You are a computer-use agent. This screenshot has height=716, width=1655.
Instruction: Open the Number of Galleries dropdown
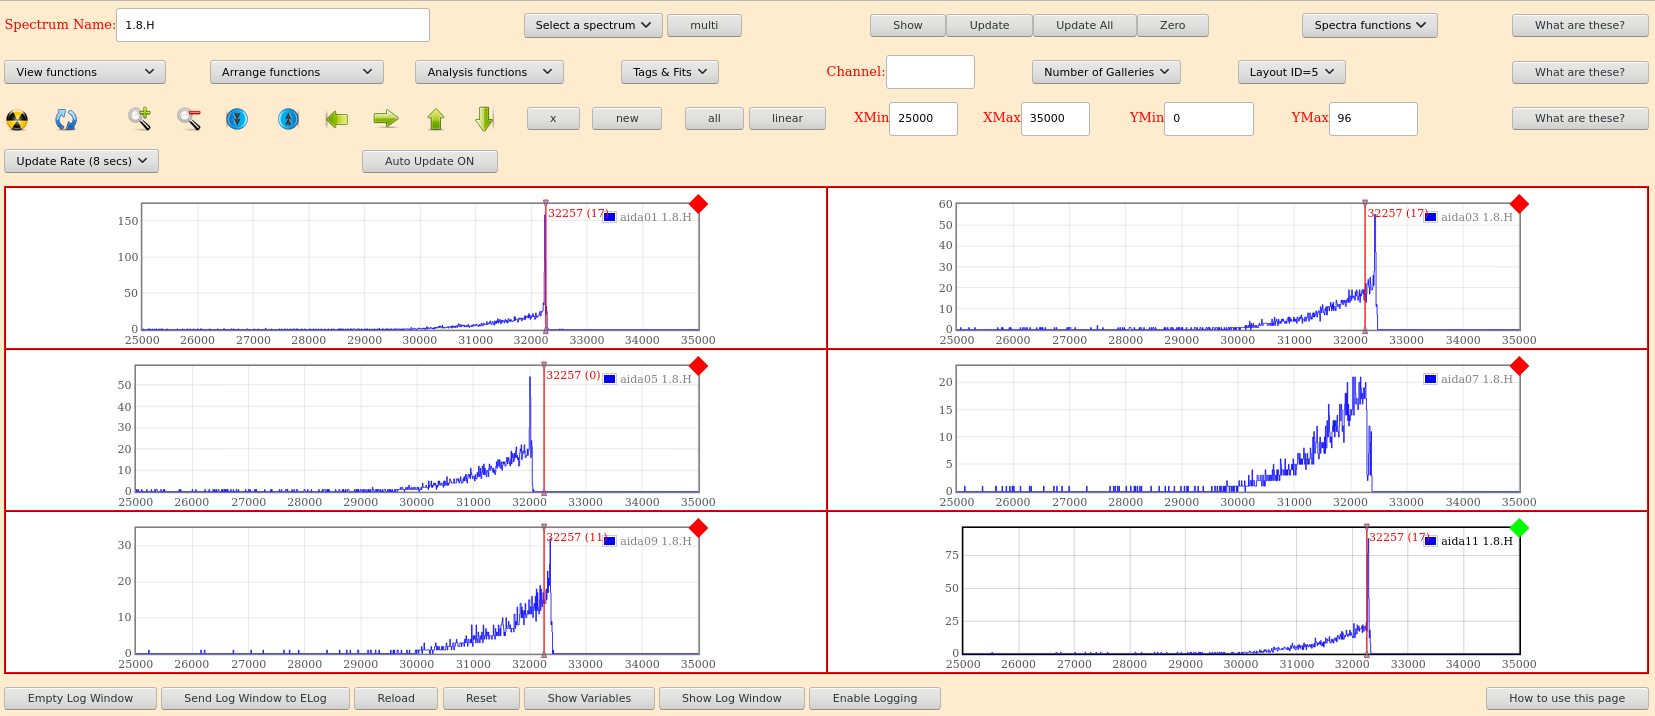click(1106, 72)
